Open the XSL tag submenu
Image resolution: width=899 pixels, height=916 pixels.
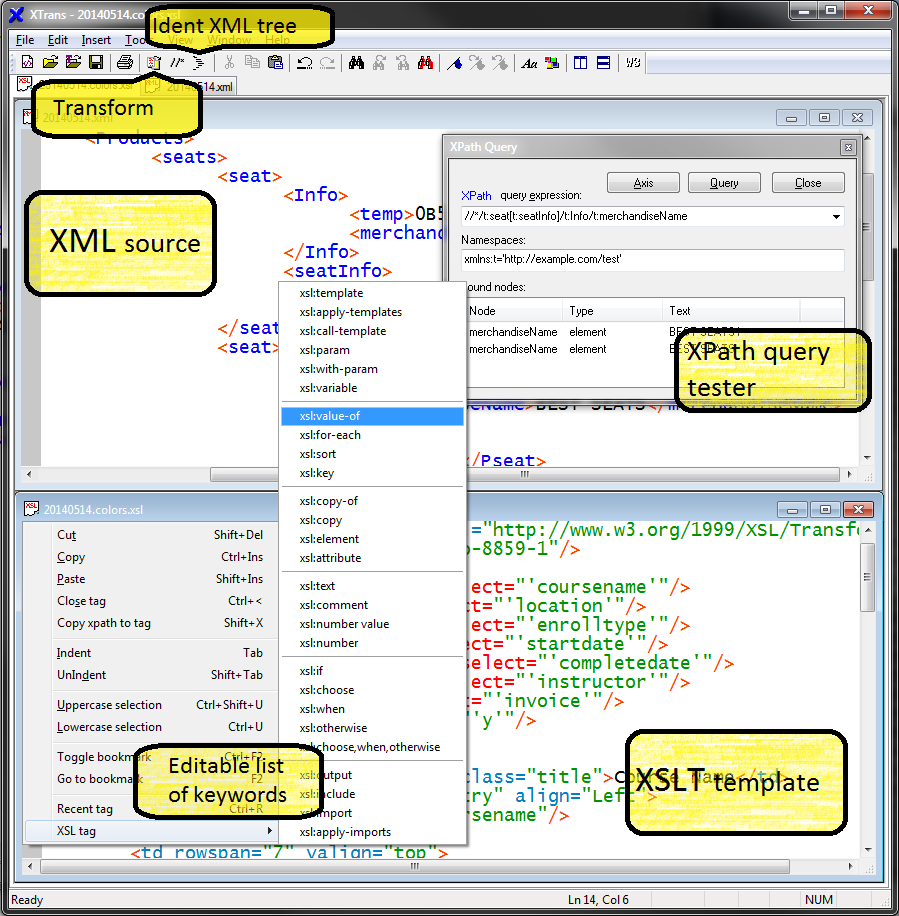(x=150, y=831)
